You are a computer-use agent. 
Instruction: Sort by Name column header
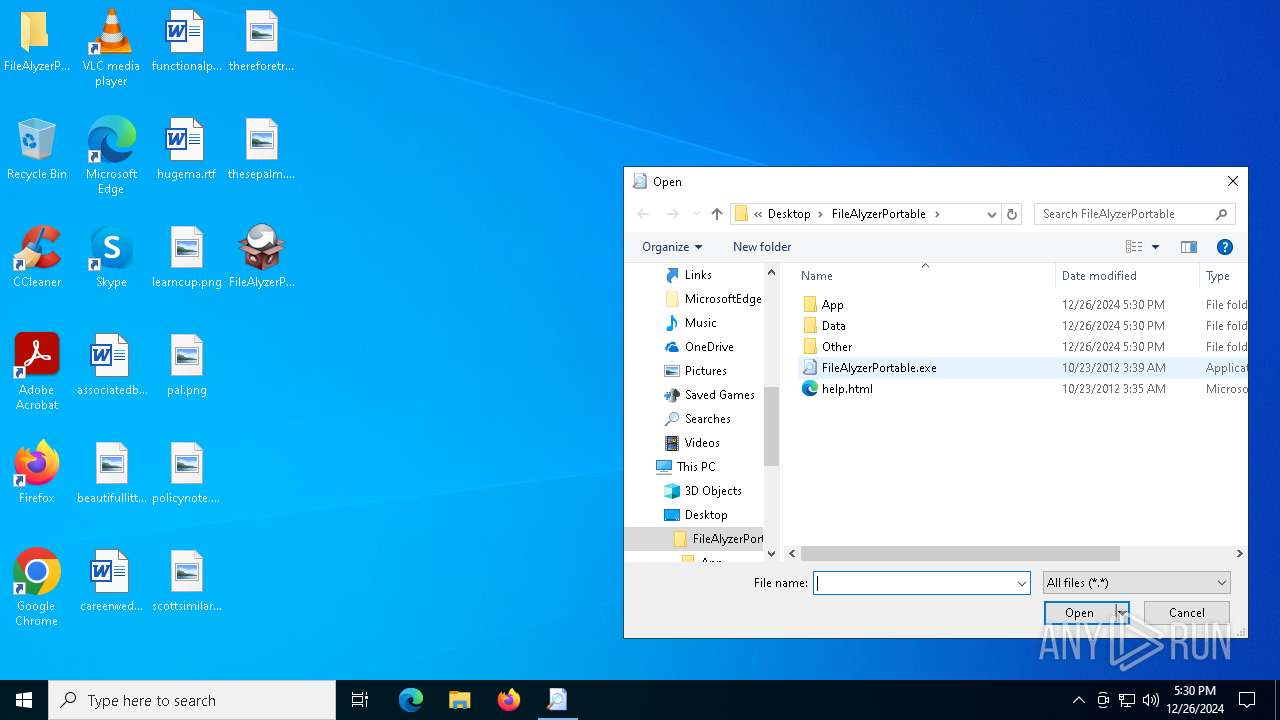pyautogui.click(x=926, y=276)
